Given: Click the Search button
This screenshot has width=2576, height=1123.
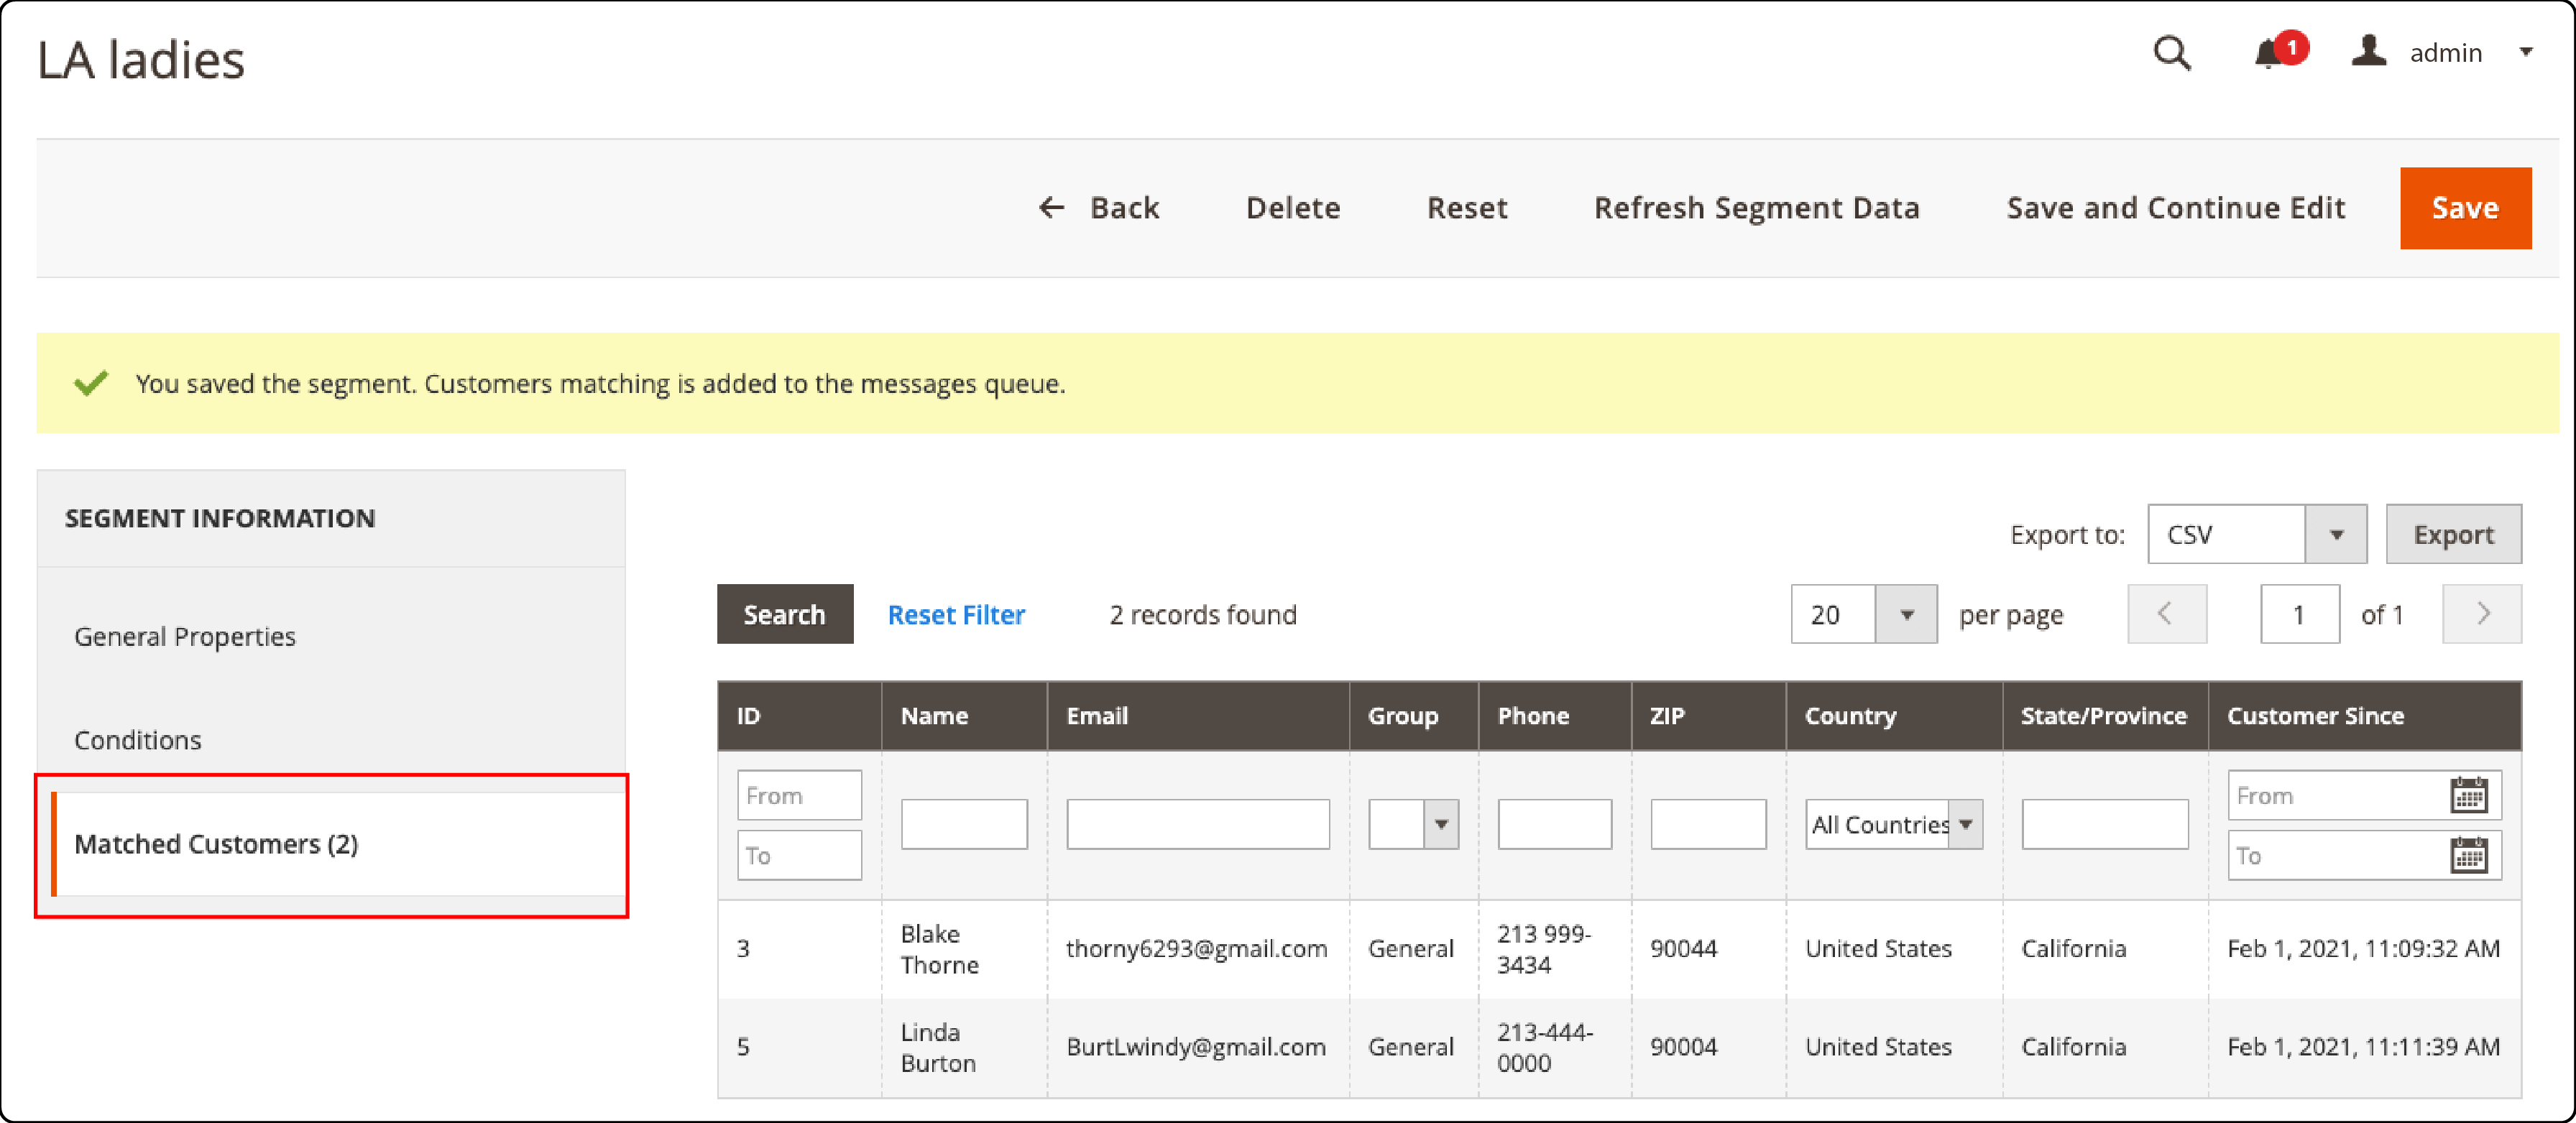Looking at the screenshot, I should tap(784, 614).
